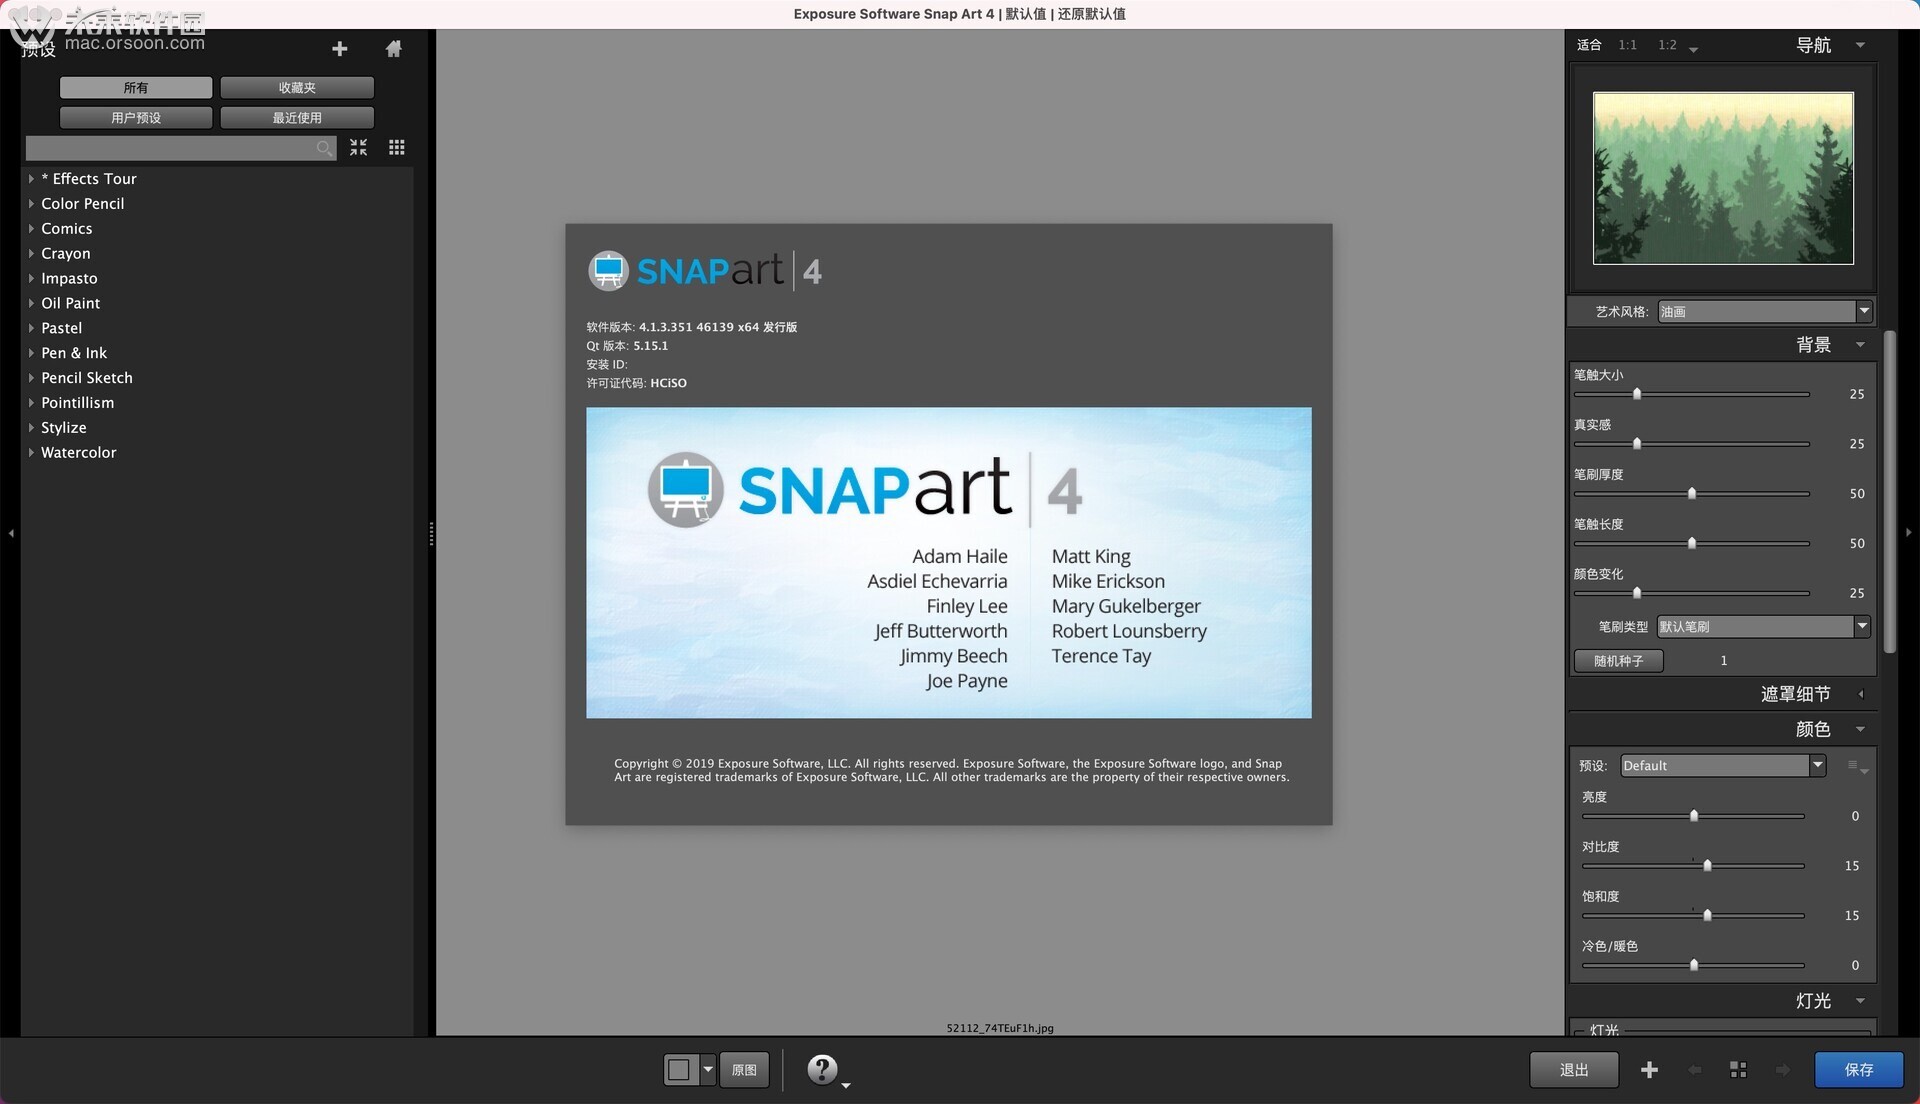Select the 收藏夹 favorites filter
1920x1104 pixels.
(297, 88)
